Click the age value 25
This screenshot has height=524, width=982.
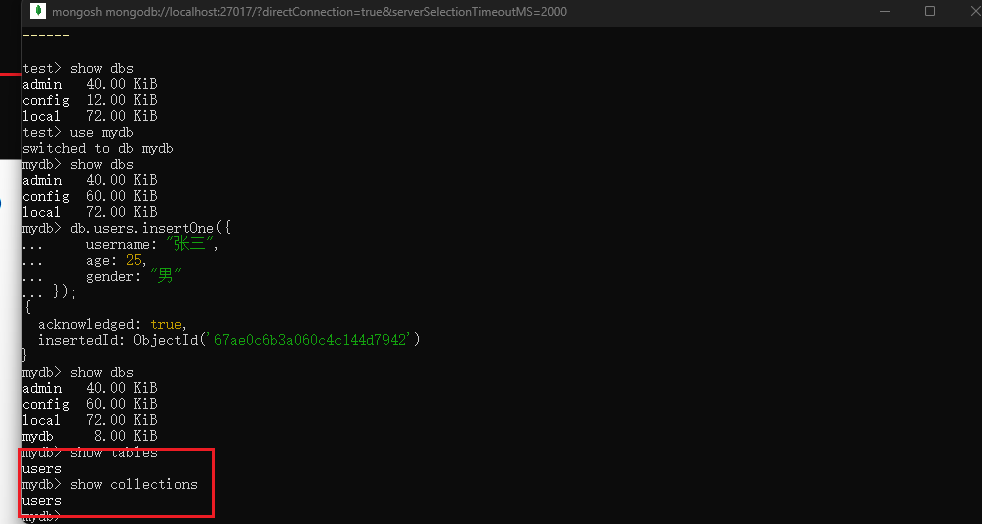pos(135,260)
